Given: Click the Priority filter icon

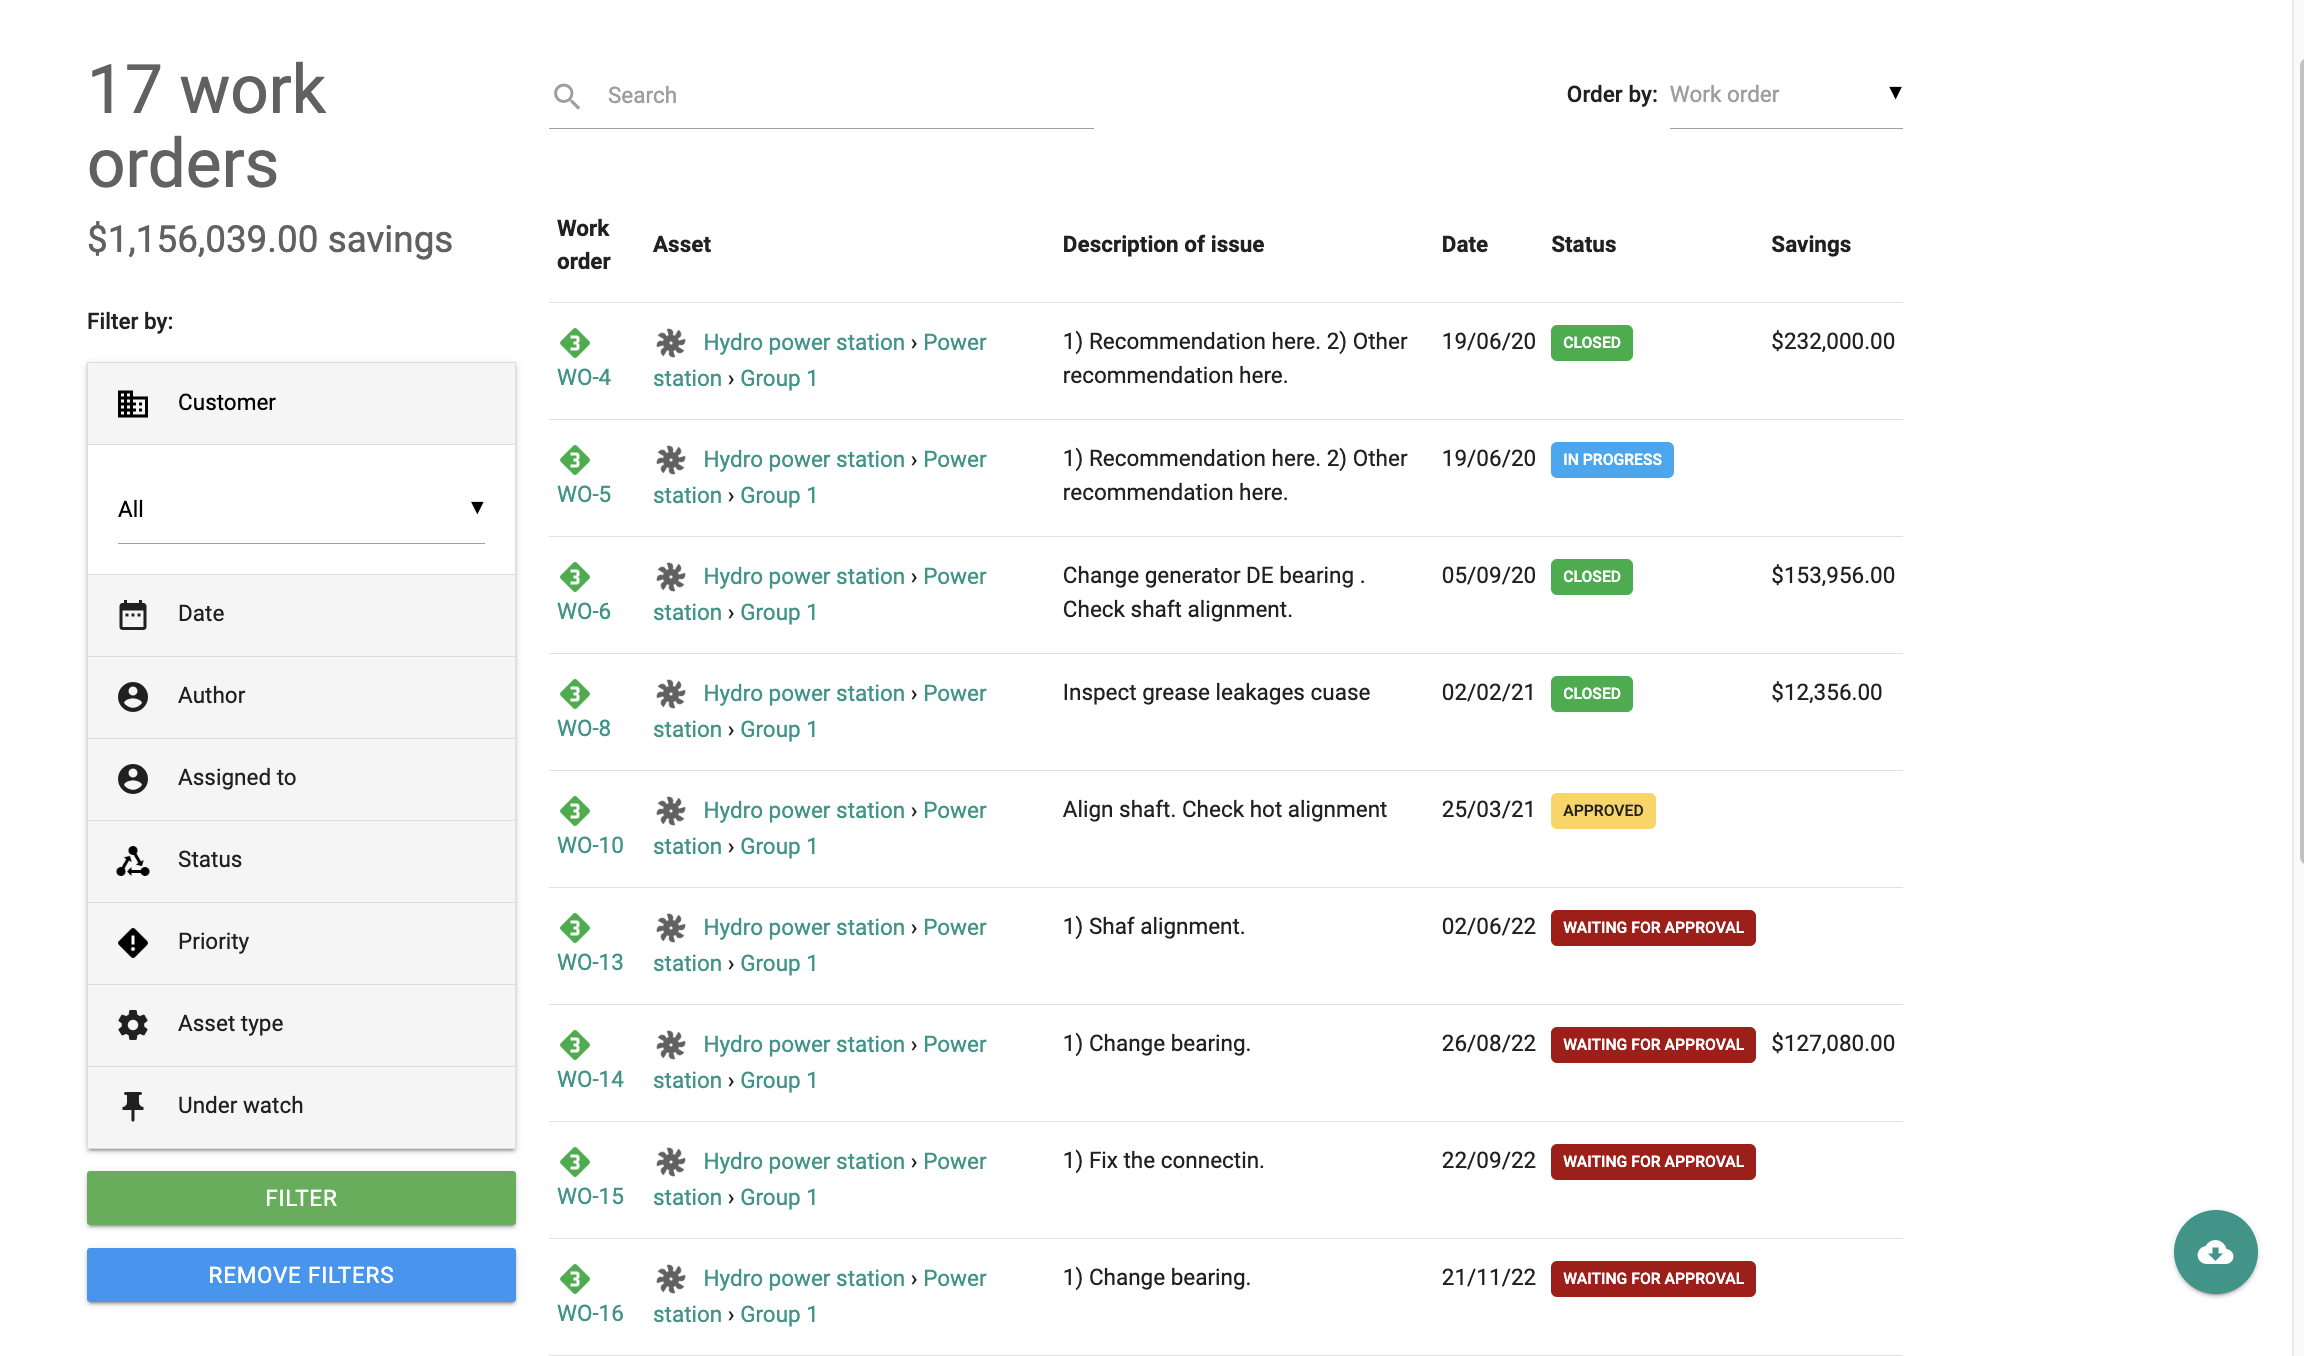Looking at the screenshot, I should coord(131,940).
